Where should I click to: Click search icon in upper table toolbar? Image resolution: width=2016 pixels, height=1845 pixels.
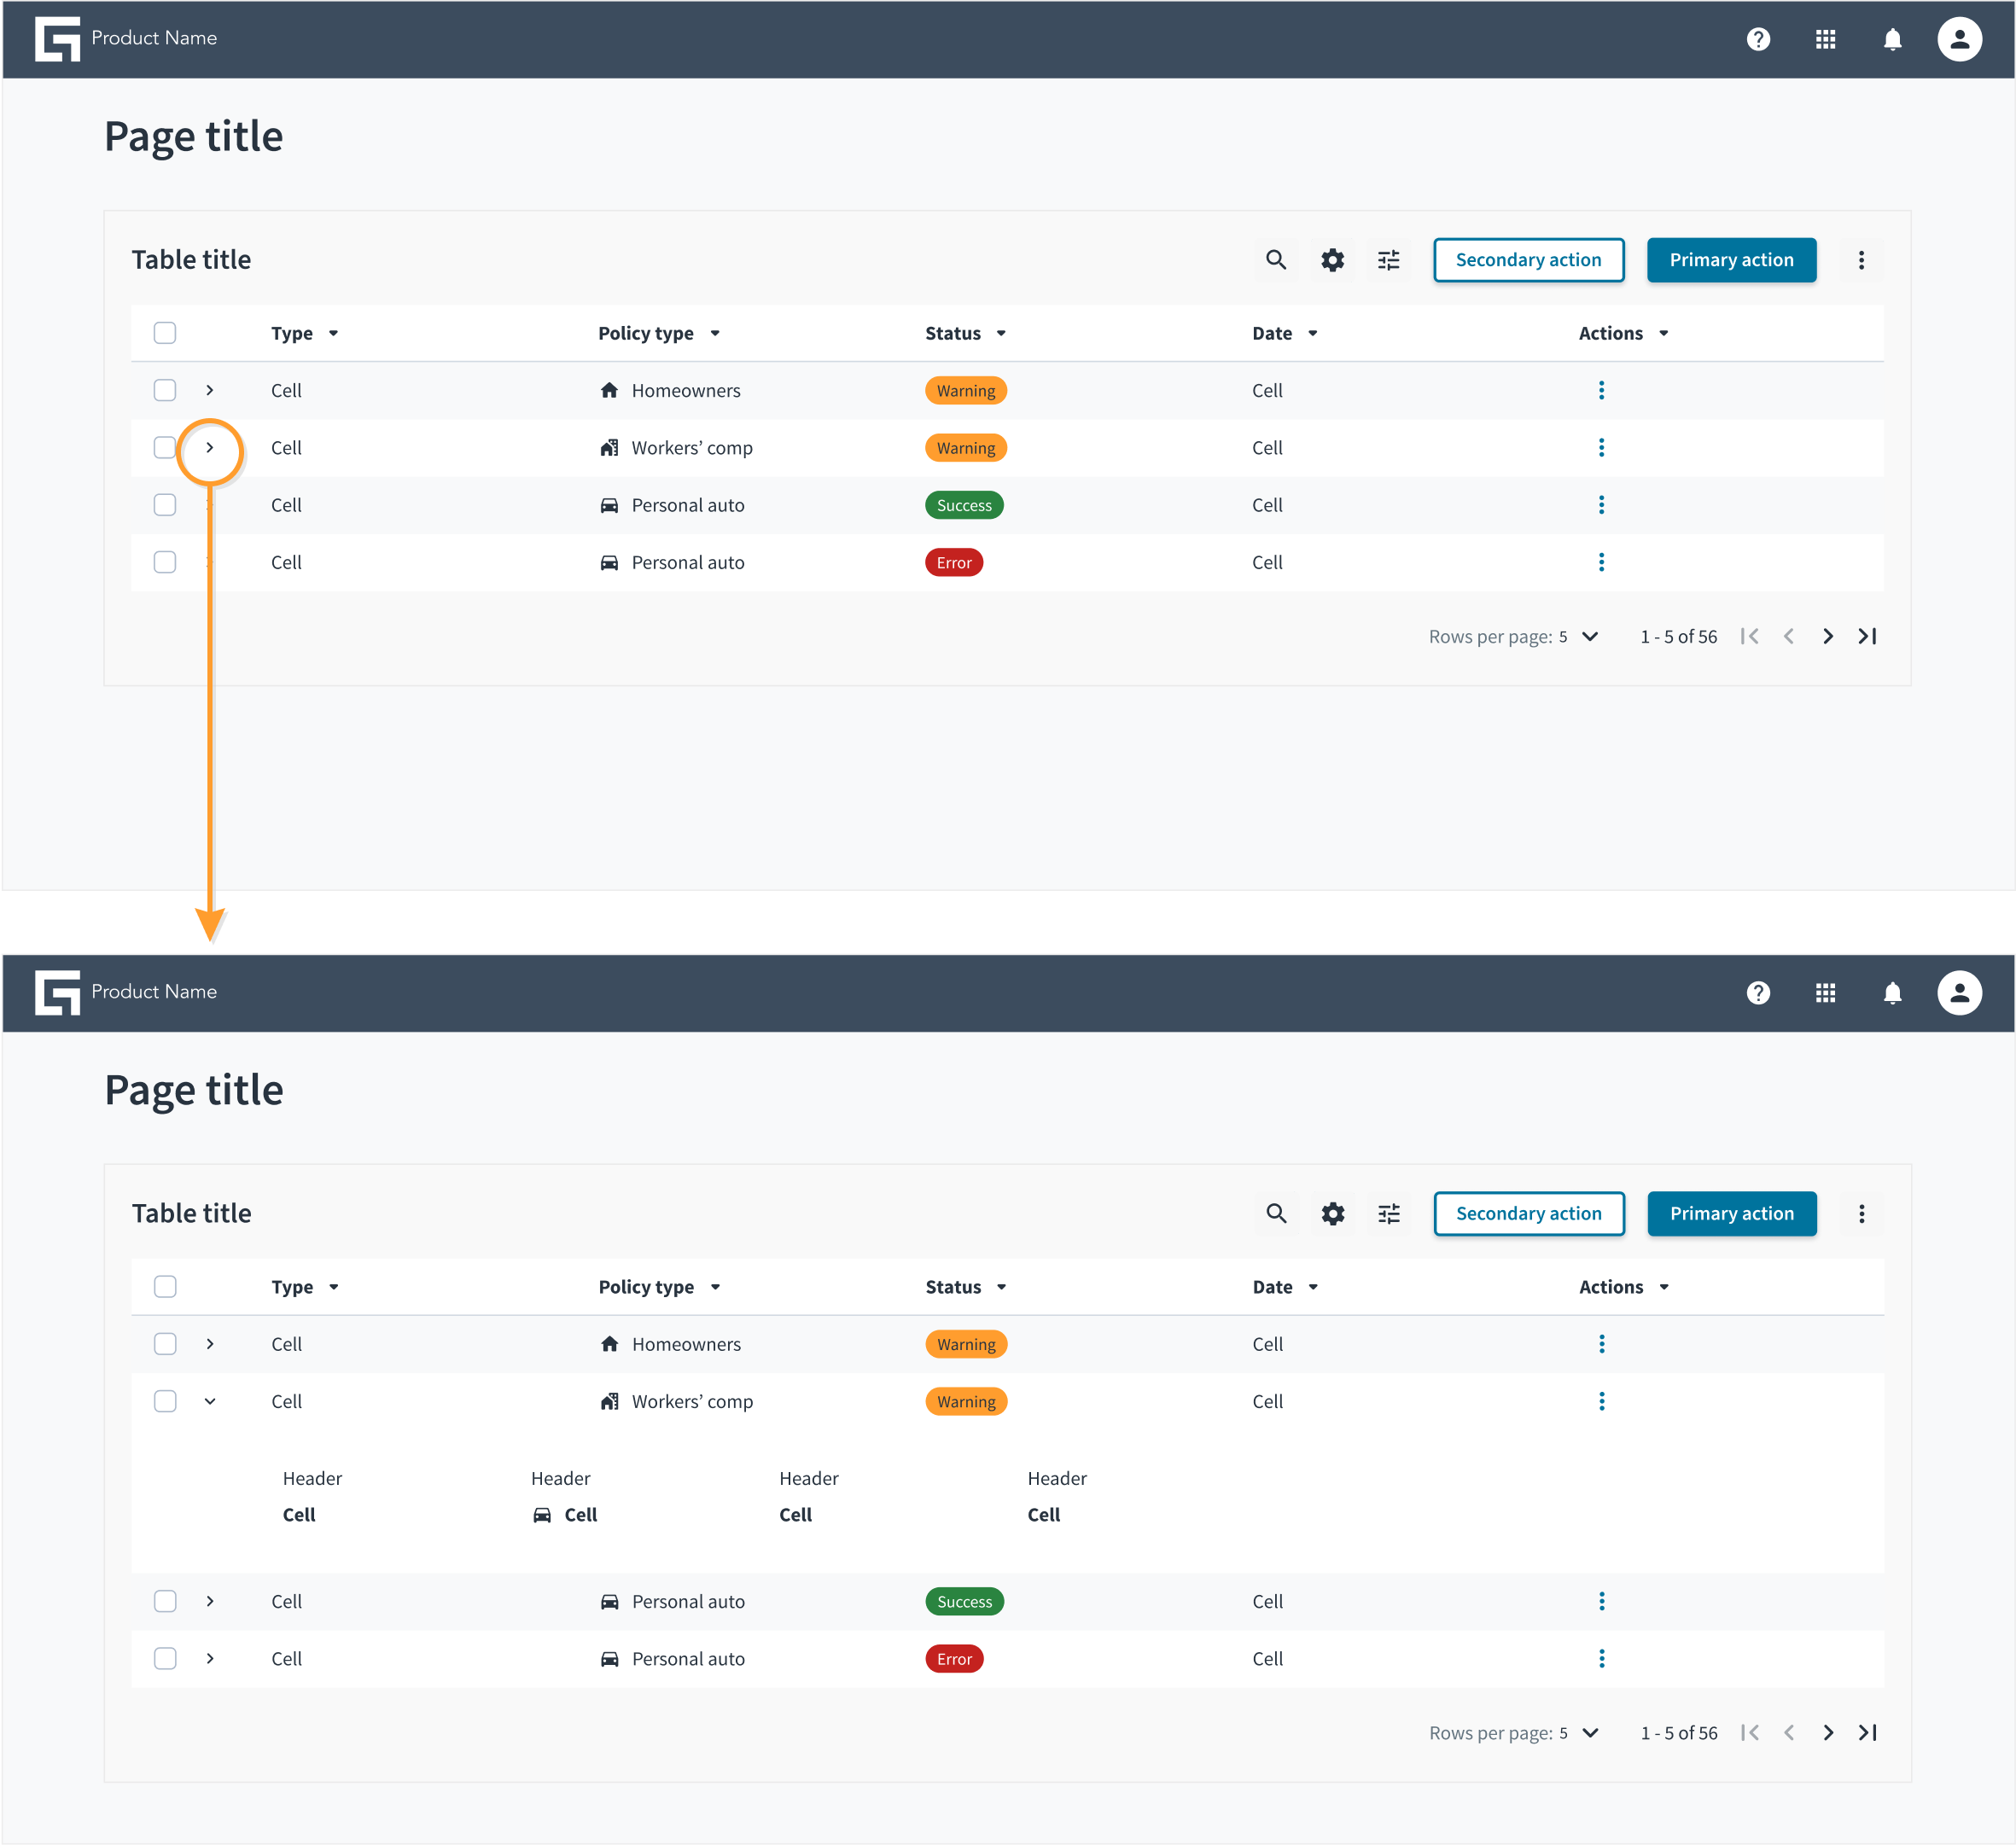(x=1276, y=260)
